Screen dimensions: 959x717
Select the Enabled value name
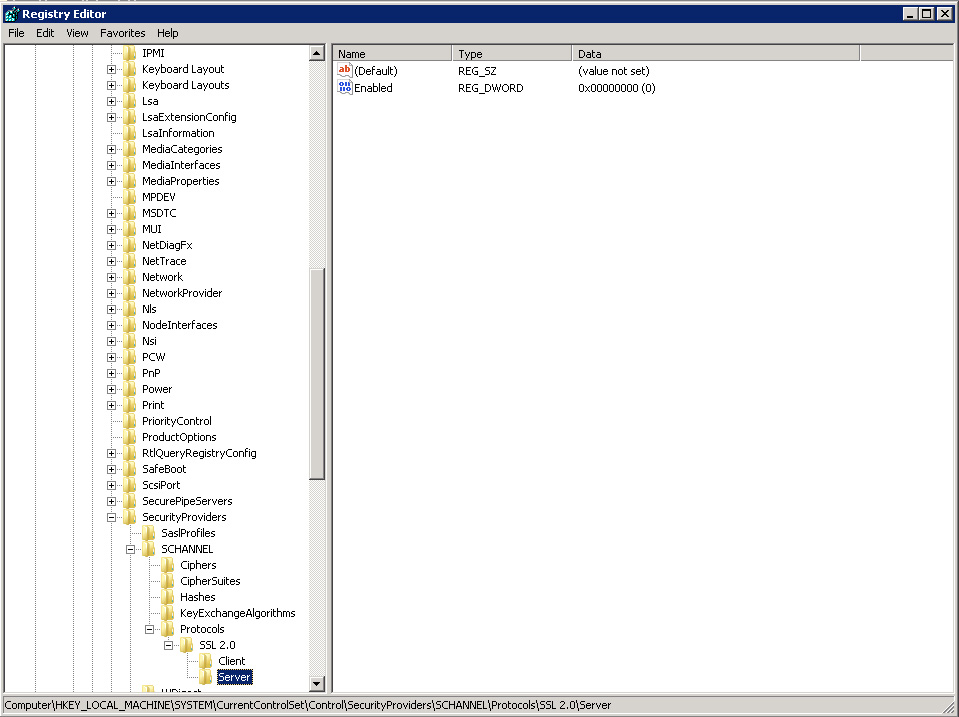tap(373, 88)
